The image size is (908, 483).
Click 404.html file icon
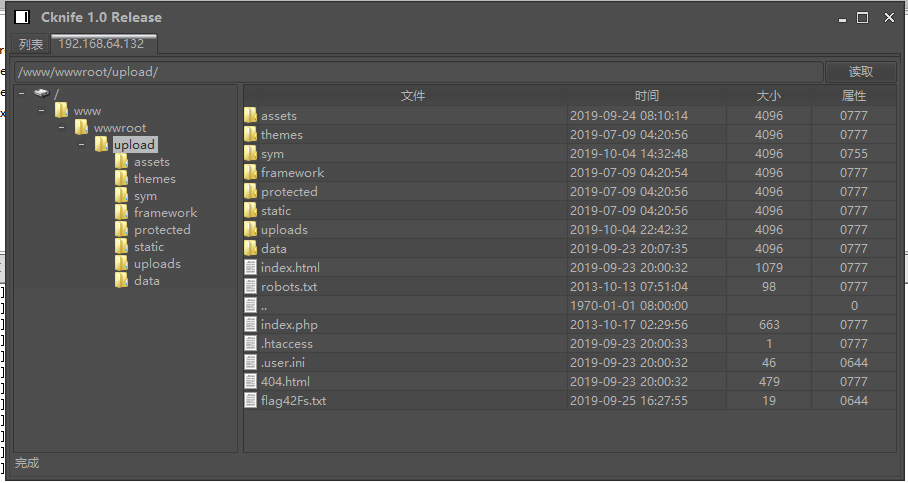(x=250, y=382)
